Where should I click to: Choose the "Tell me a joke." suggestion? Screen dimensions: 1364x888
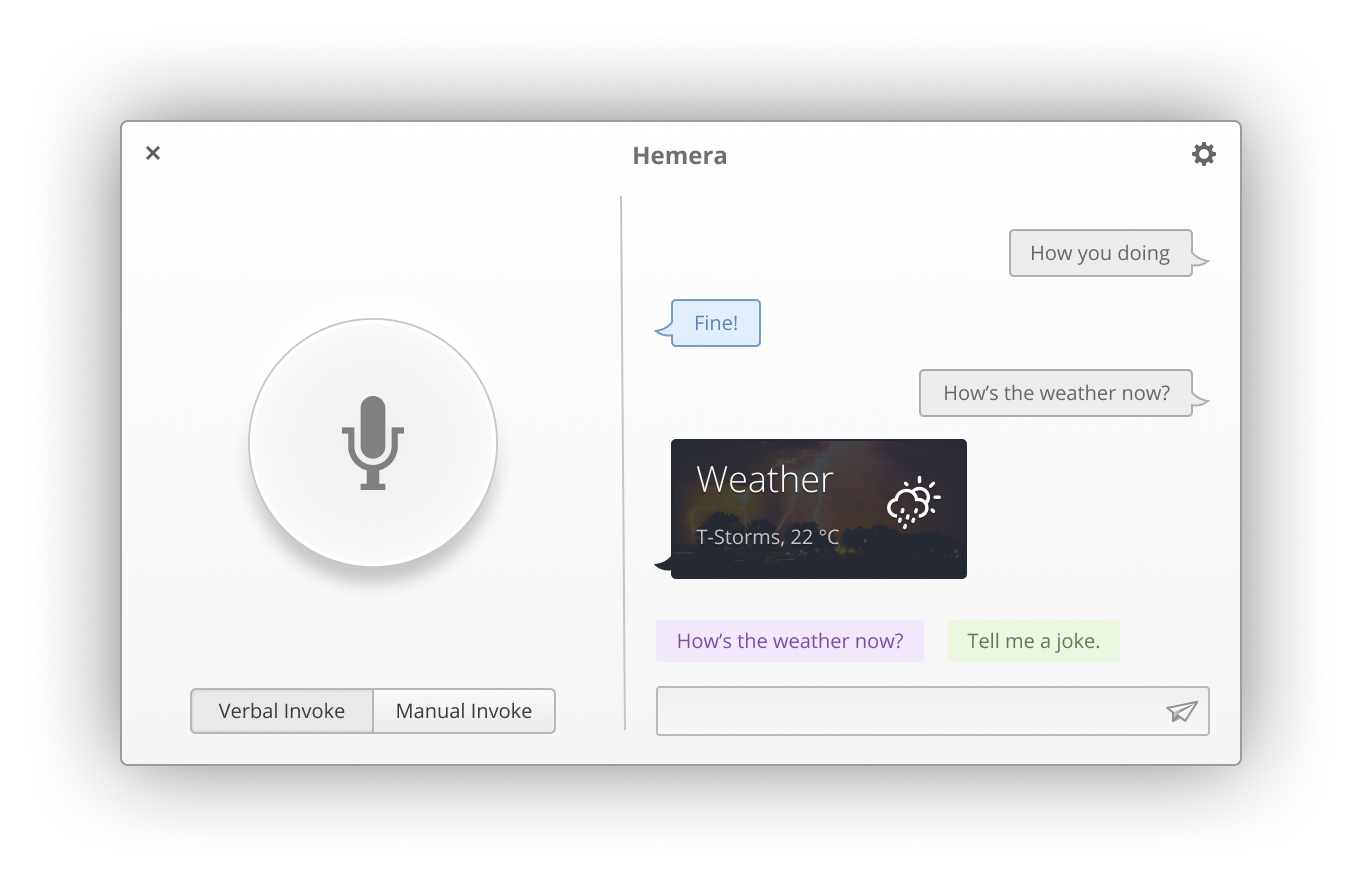tap(1034, 641)
